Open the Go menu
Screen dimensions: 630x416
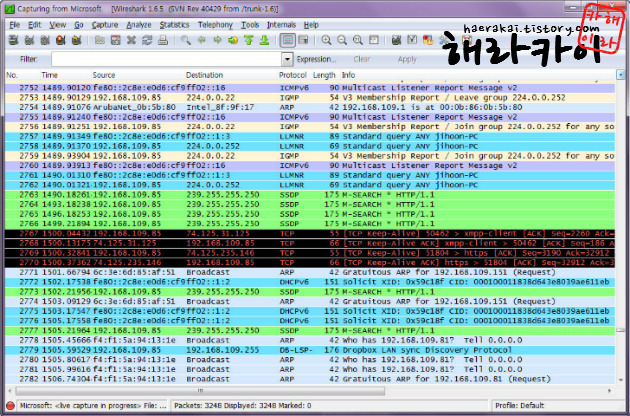coord(79,25)
